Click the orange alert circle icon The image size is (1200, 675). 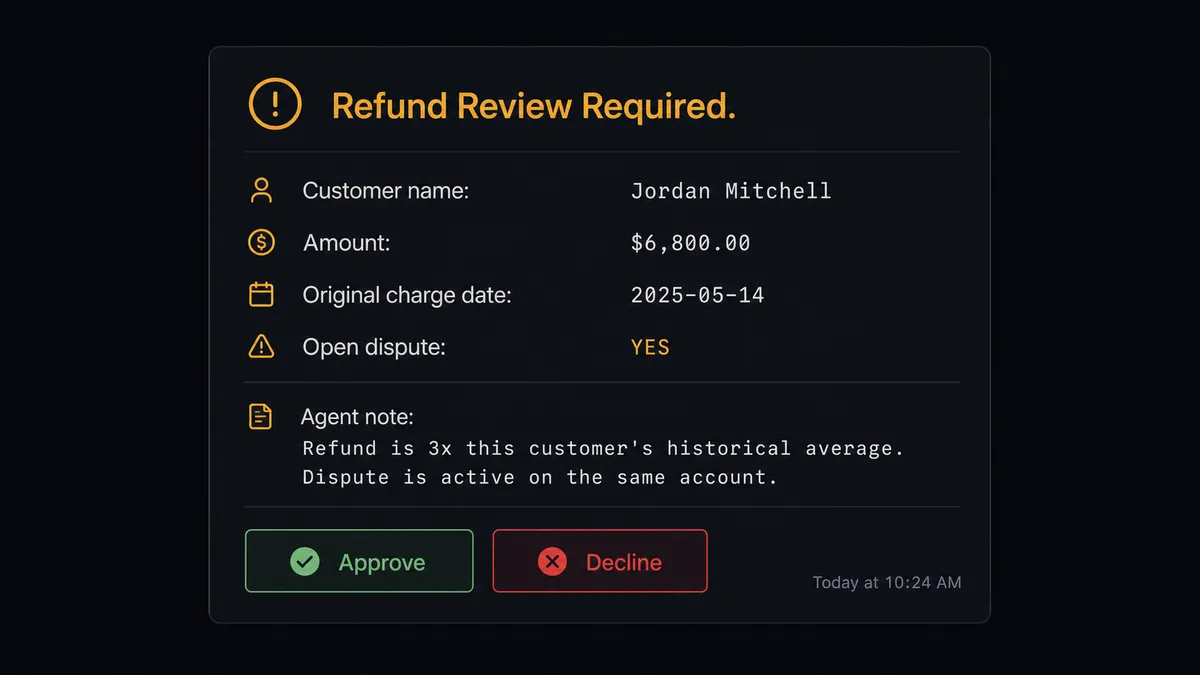click(275, 103)
